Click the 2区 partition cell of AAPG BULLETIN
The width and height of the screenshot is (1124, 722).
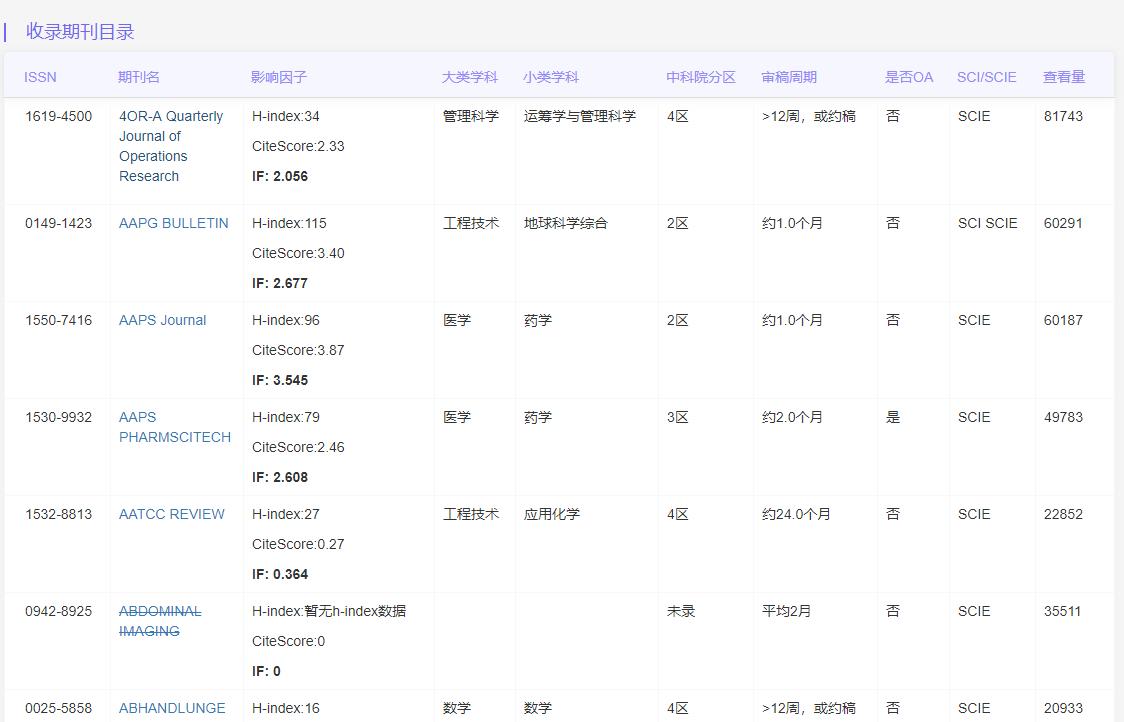pyautogui.click(x=677, y=223)
